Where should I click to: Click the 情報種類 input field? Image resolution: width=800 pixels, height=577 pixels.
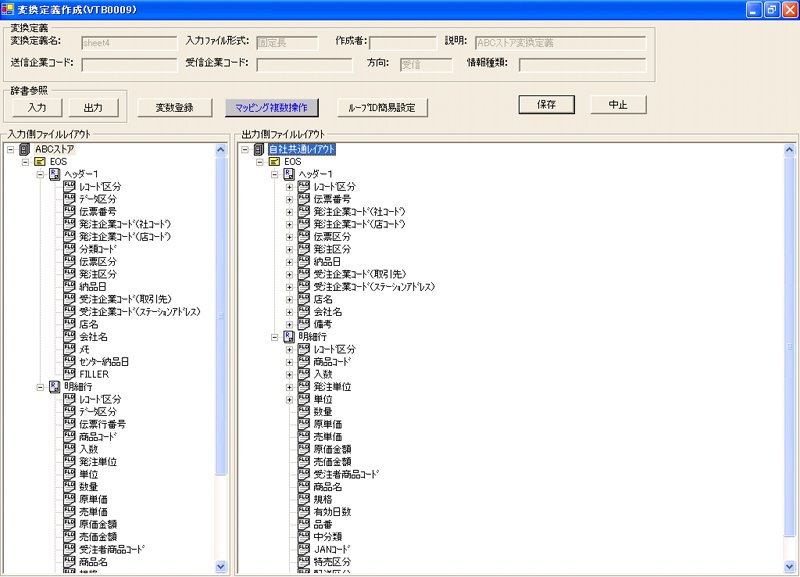[582, 65]
